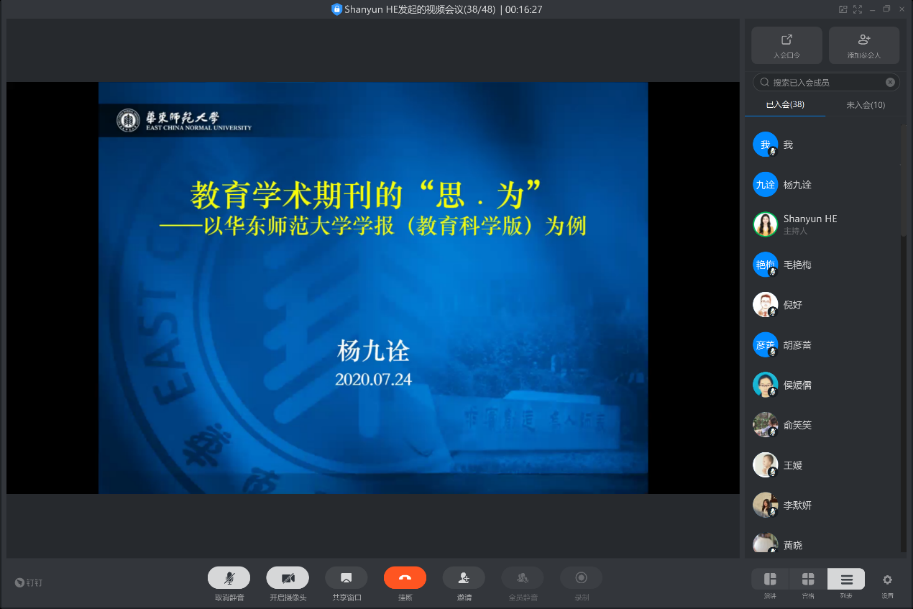
Task: Select participant 胡彦芳 in the list
Action: 823,345
